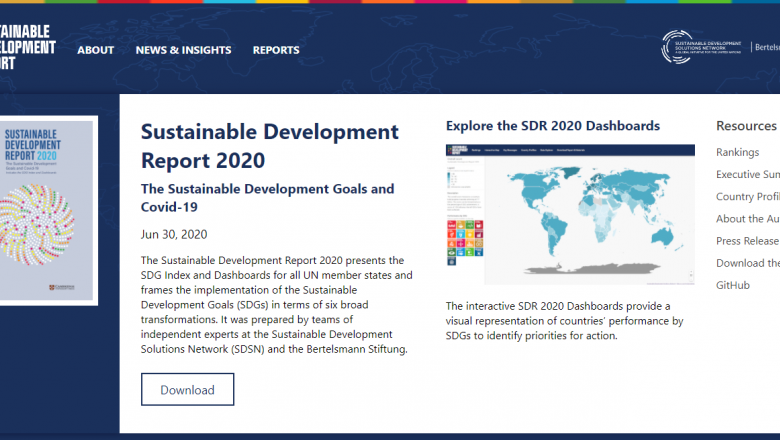Viewport: 780px width, 440px height.
Task: Open the Country Profiles resource link
Action: [748, 197]
